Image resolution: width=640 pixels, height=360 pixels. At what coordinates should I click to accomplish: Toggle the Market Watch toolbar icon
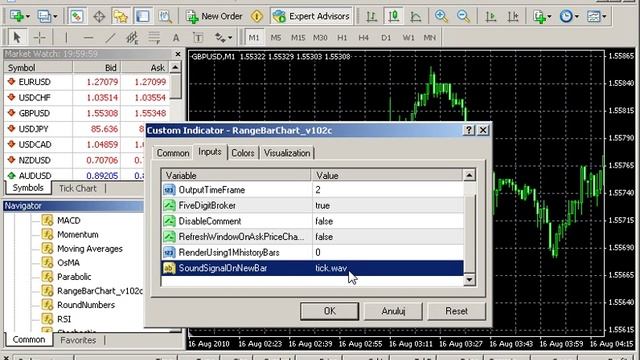pos(77,16)
